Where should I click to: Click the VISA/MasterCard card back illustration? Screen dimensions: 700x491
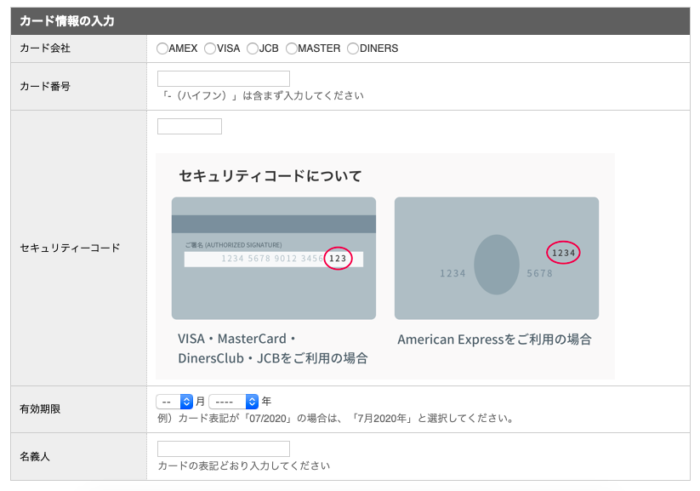(x=274, y=258)
